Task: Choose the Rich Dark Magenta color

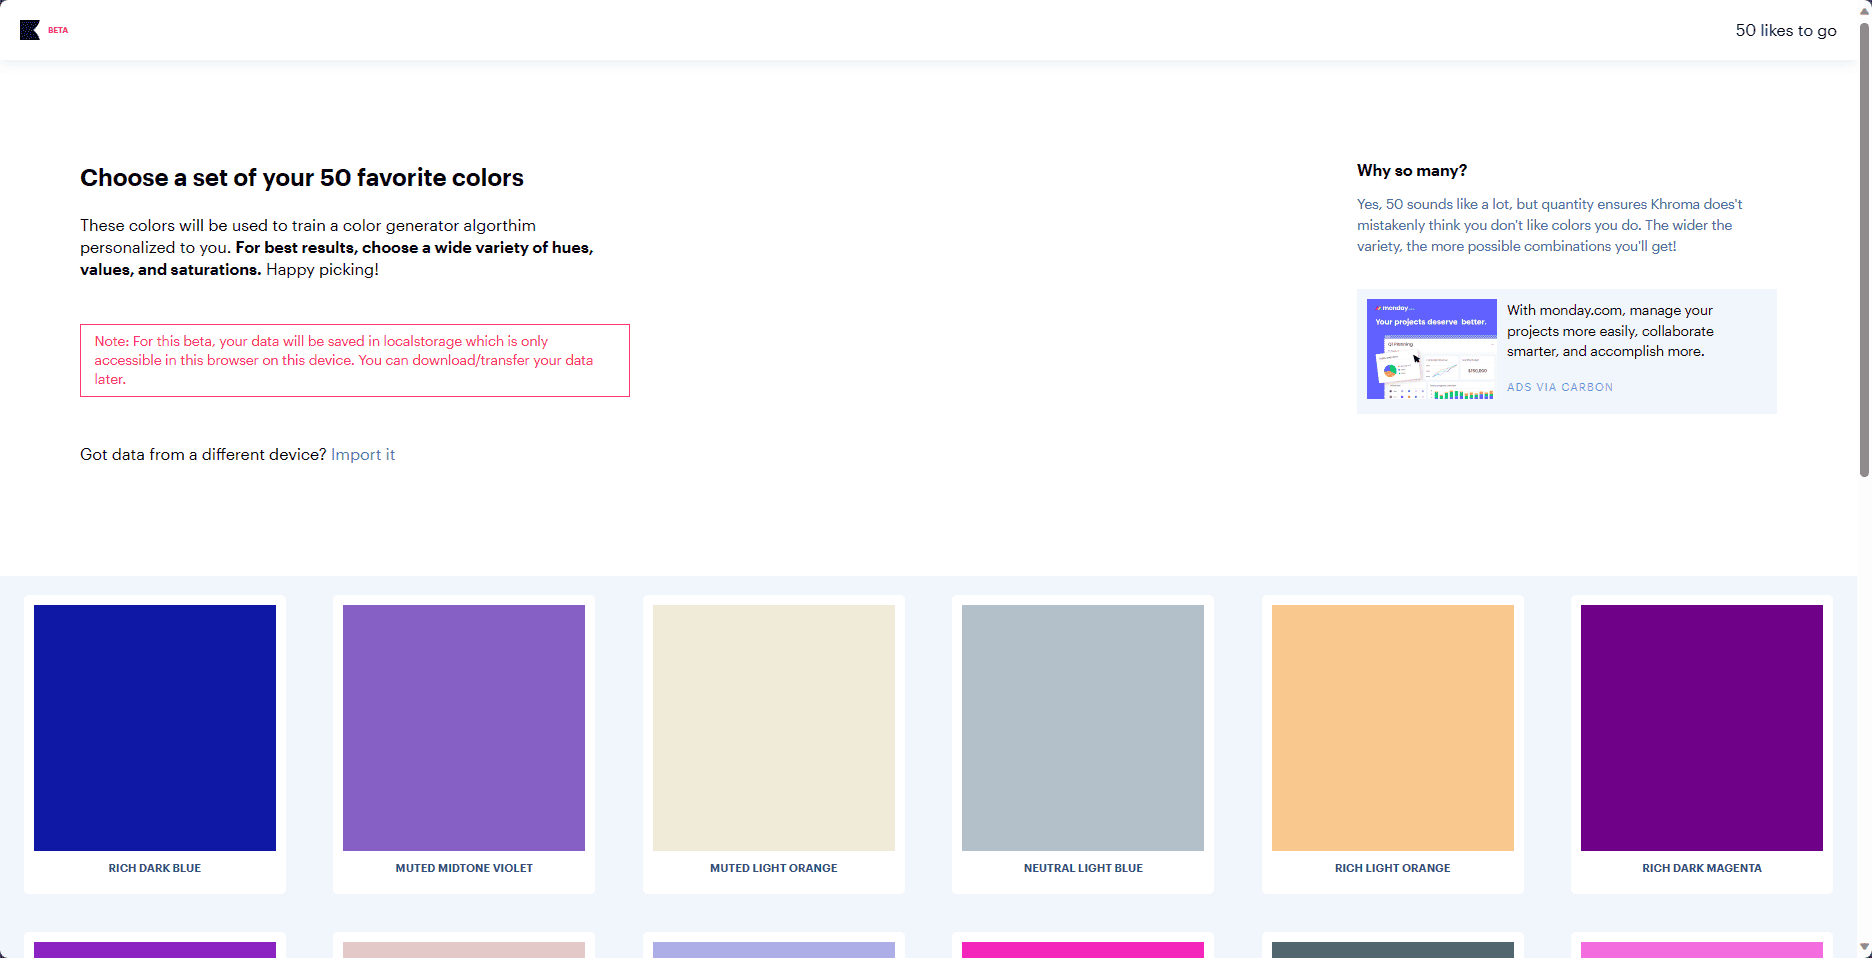Action: (x=1702, y=728)
